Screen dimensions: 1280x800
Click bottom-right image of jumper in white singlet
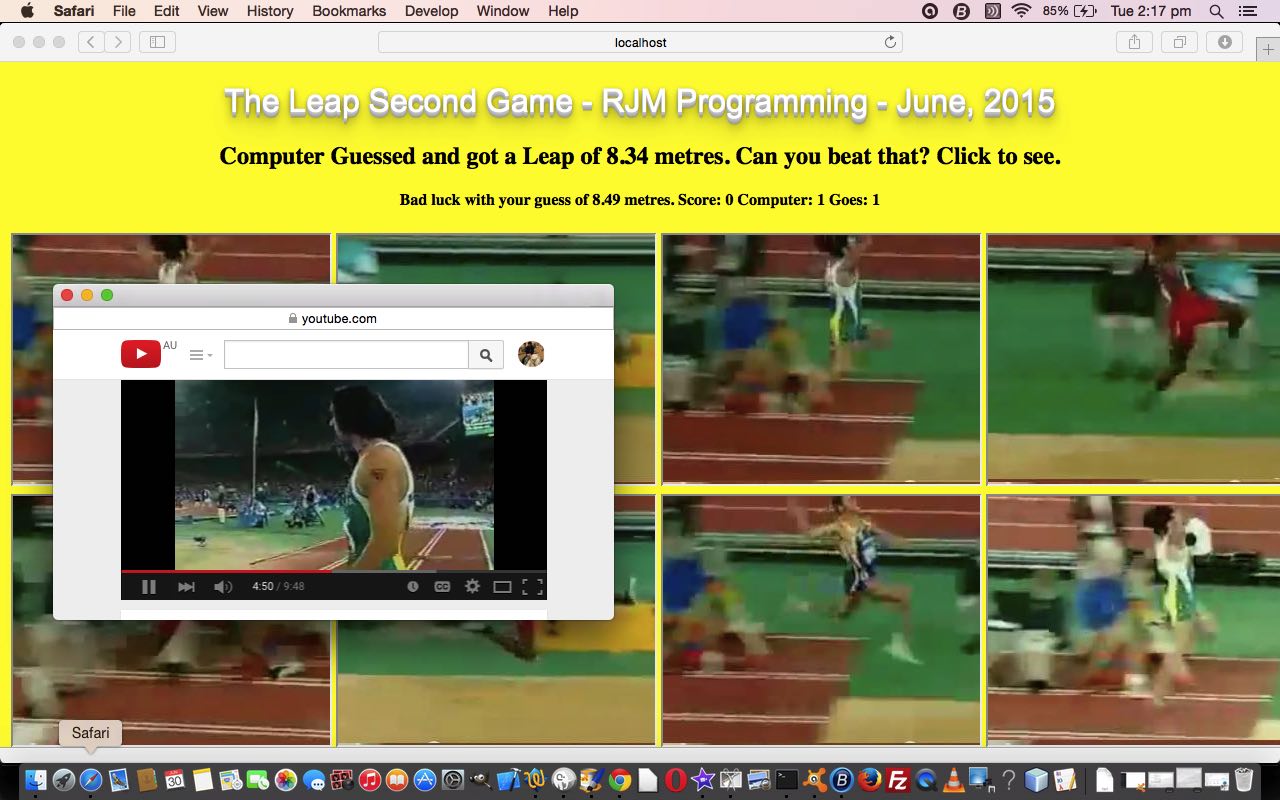(x=1133, y=620)
